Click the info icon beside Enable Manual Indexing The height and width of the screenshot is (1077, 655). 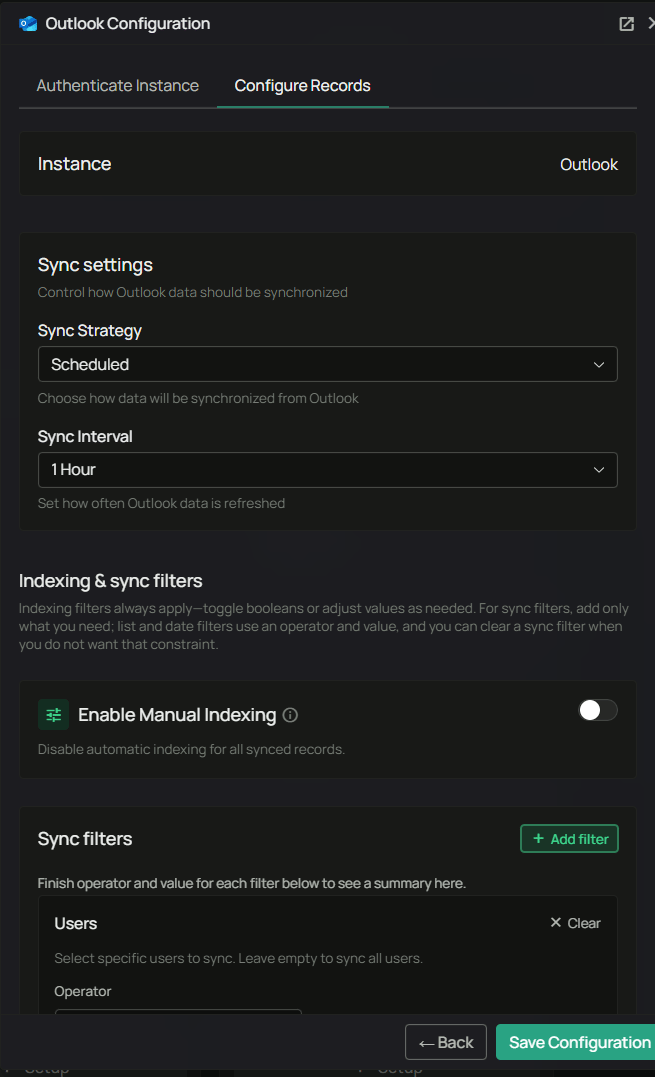coord(290,715)
